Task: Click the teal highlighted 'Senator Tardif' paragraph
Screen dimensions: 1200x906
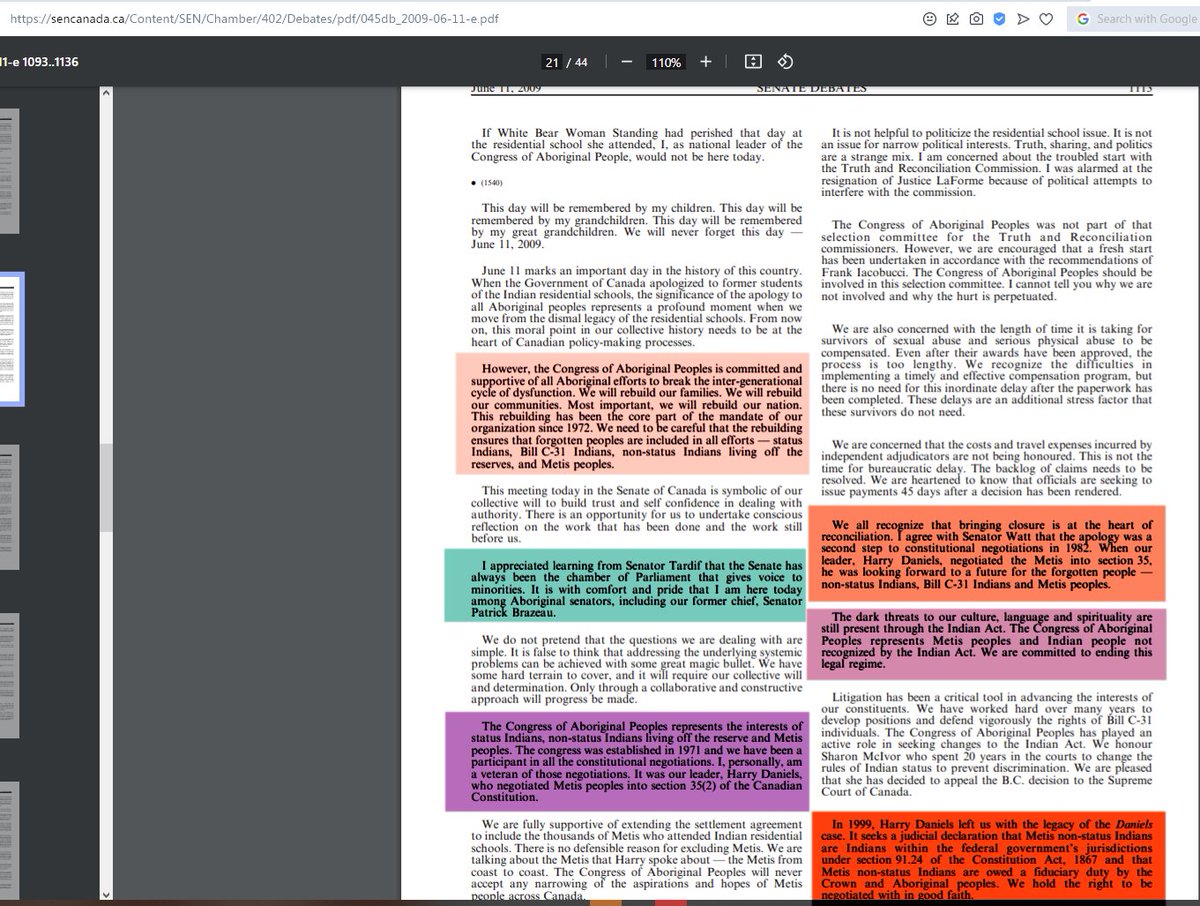Action: (x=626, y=585)
